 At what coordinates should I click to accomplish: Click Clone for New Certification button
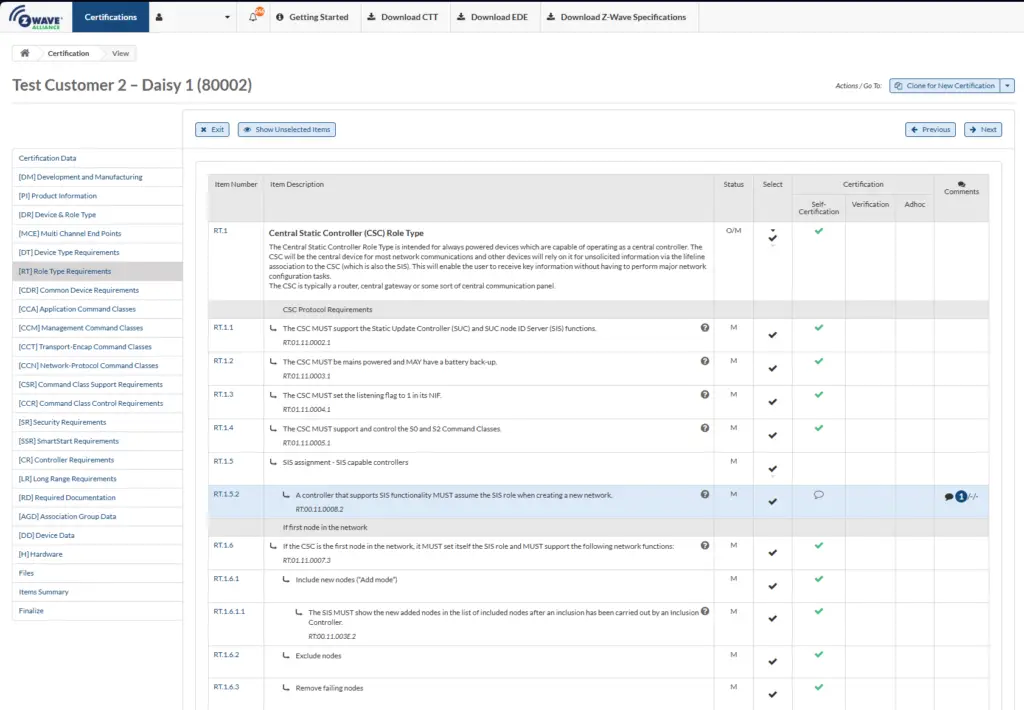click(944, 86)
